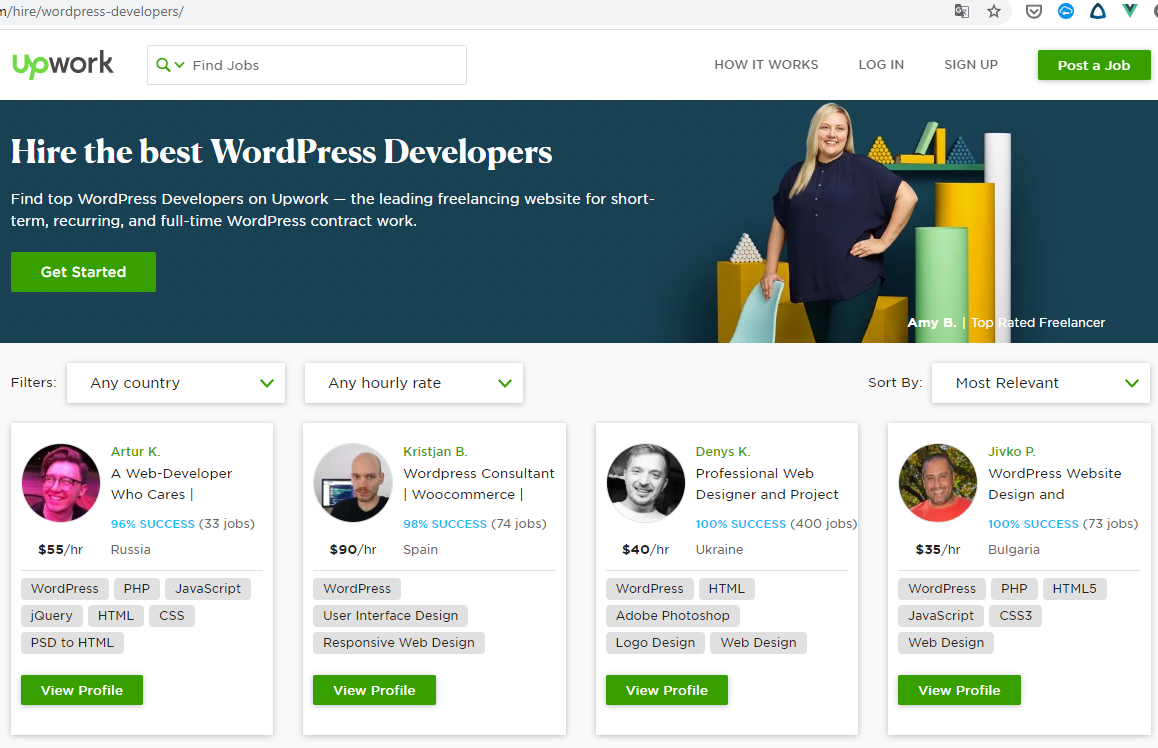Open the Any hourly rate dropdown
The height and width of the screenshot is (748, 1158).
tap(414, 382)
